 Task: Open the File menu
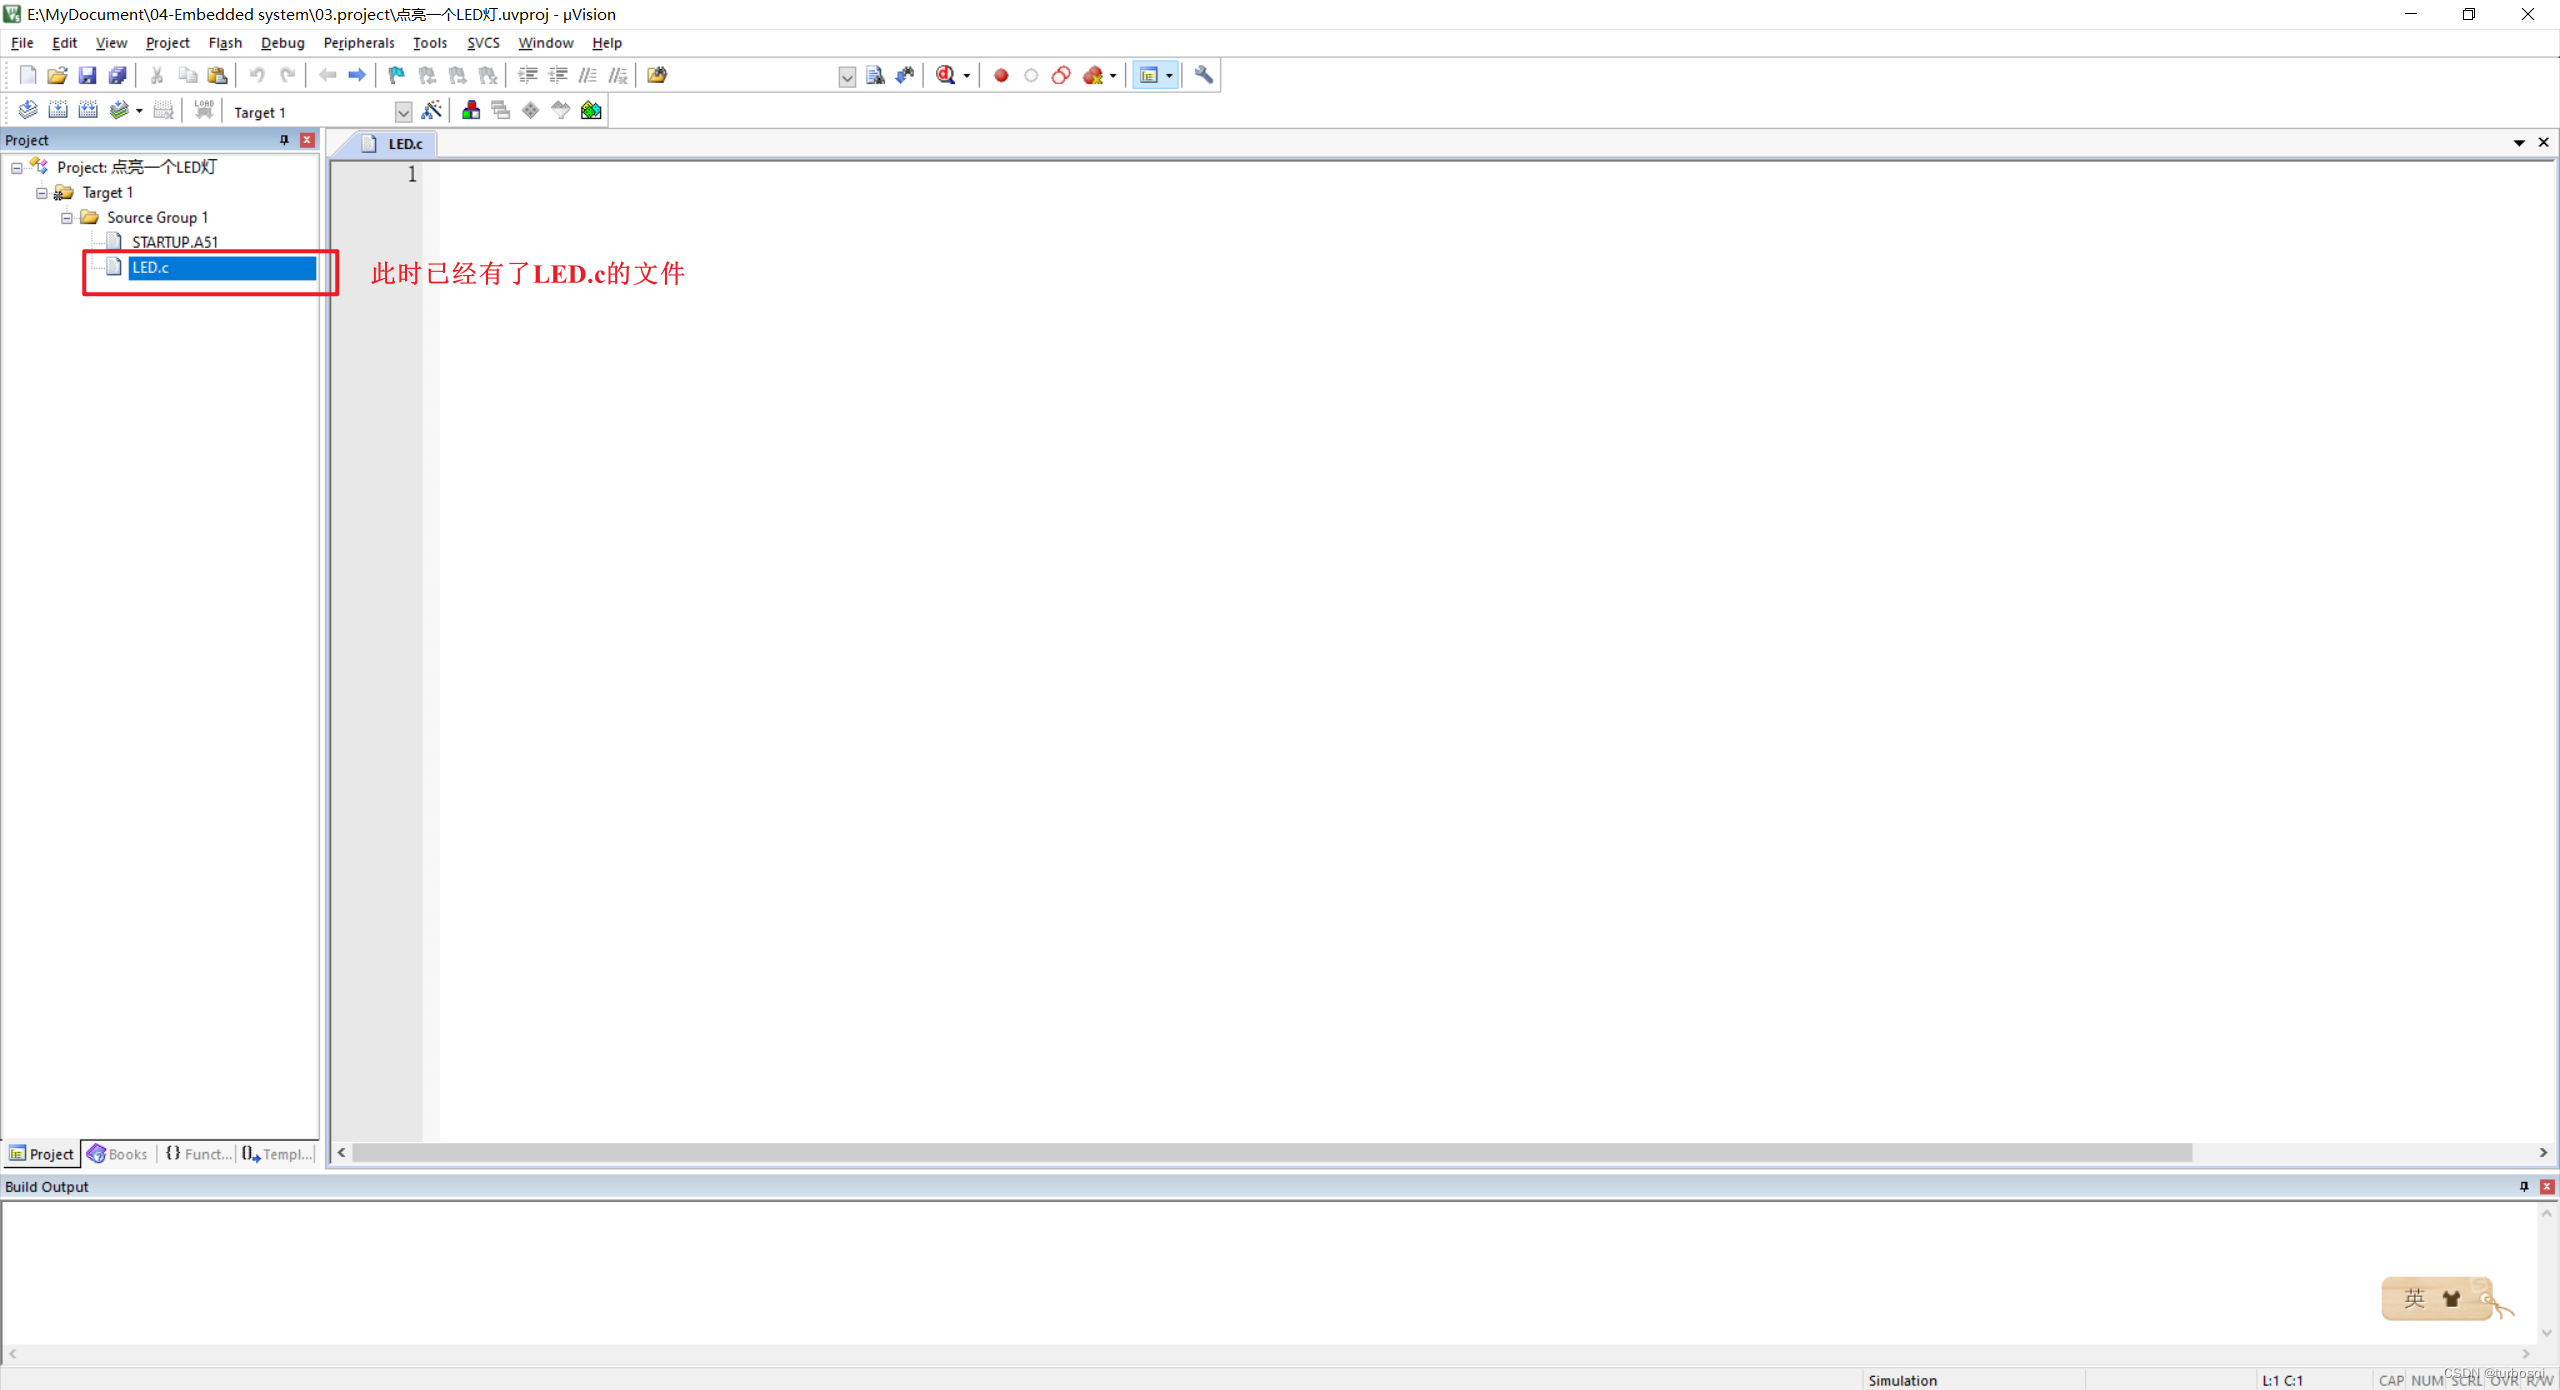tap(22, 43)
